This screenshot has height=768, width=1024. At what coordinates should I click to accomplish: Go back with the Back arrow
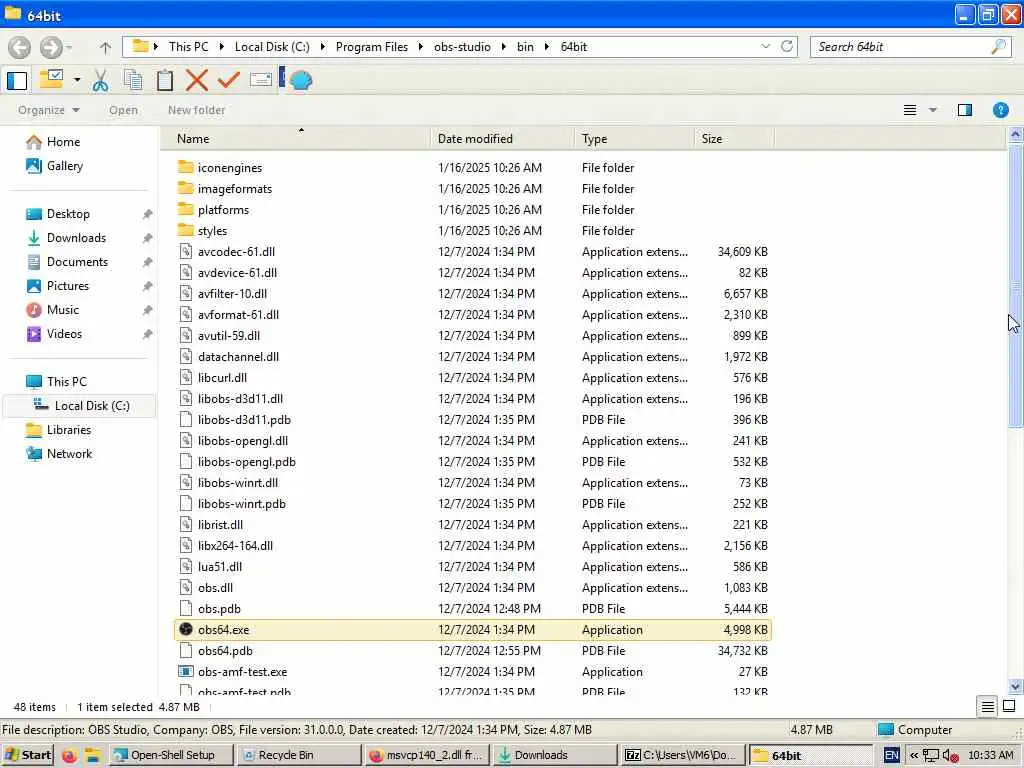point(19,47)
